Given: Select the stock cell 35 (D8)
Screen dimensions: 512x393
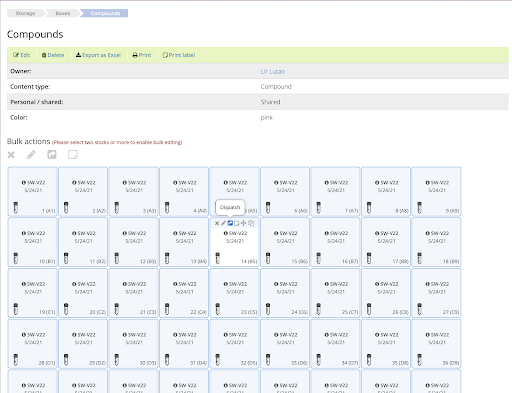Looking at the screenshot, I should coord(386,344).
